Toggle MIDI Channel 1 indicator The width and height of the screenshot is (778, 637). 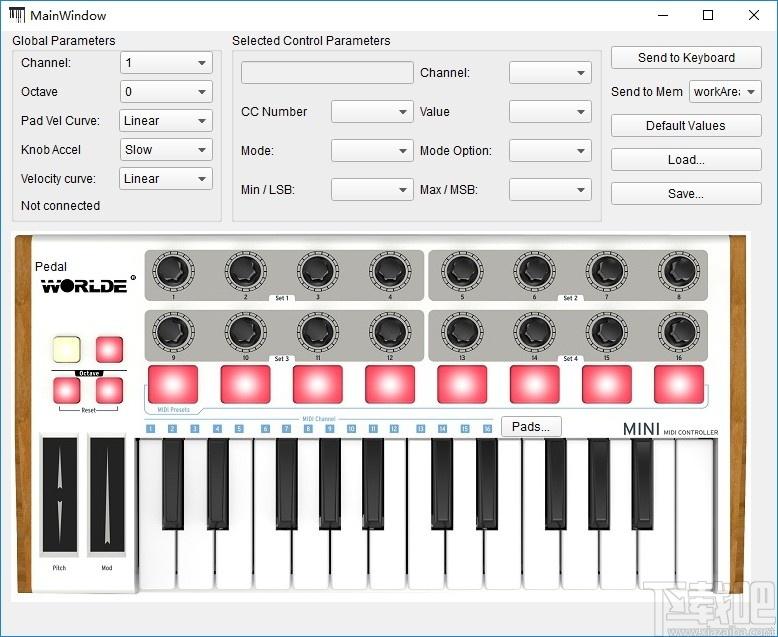(x=151, y=429)
